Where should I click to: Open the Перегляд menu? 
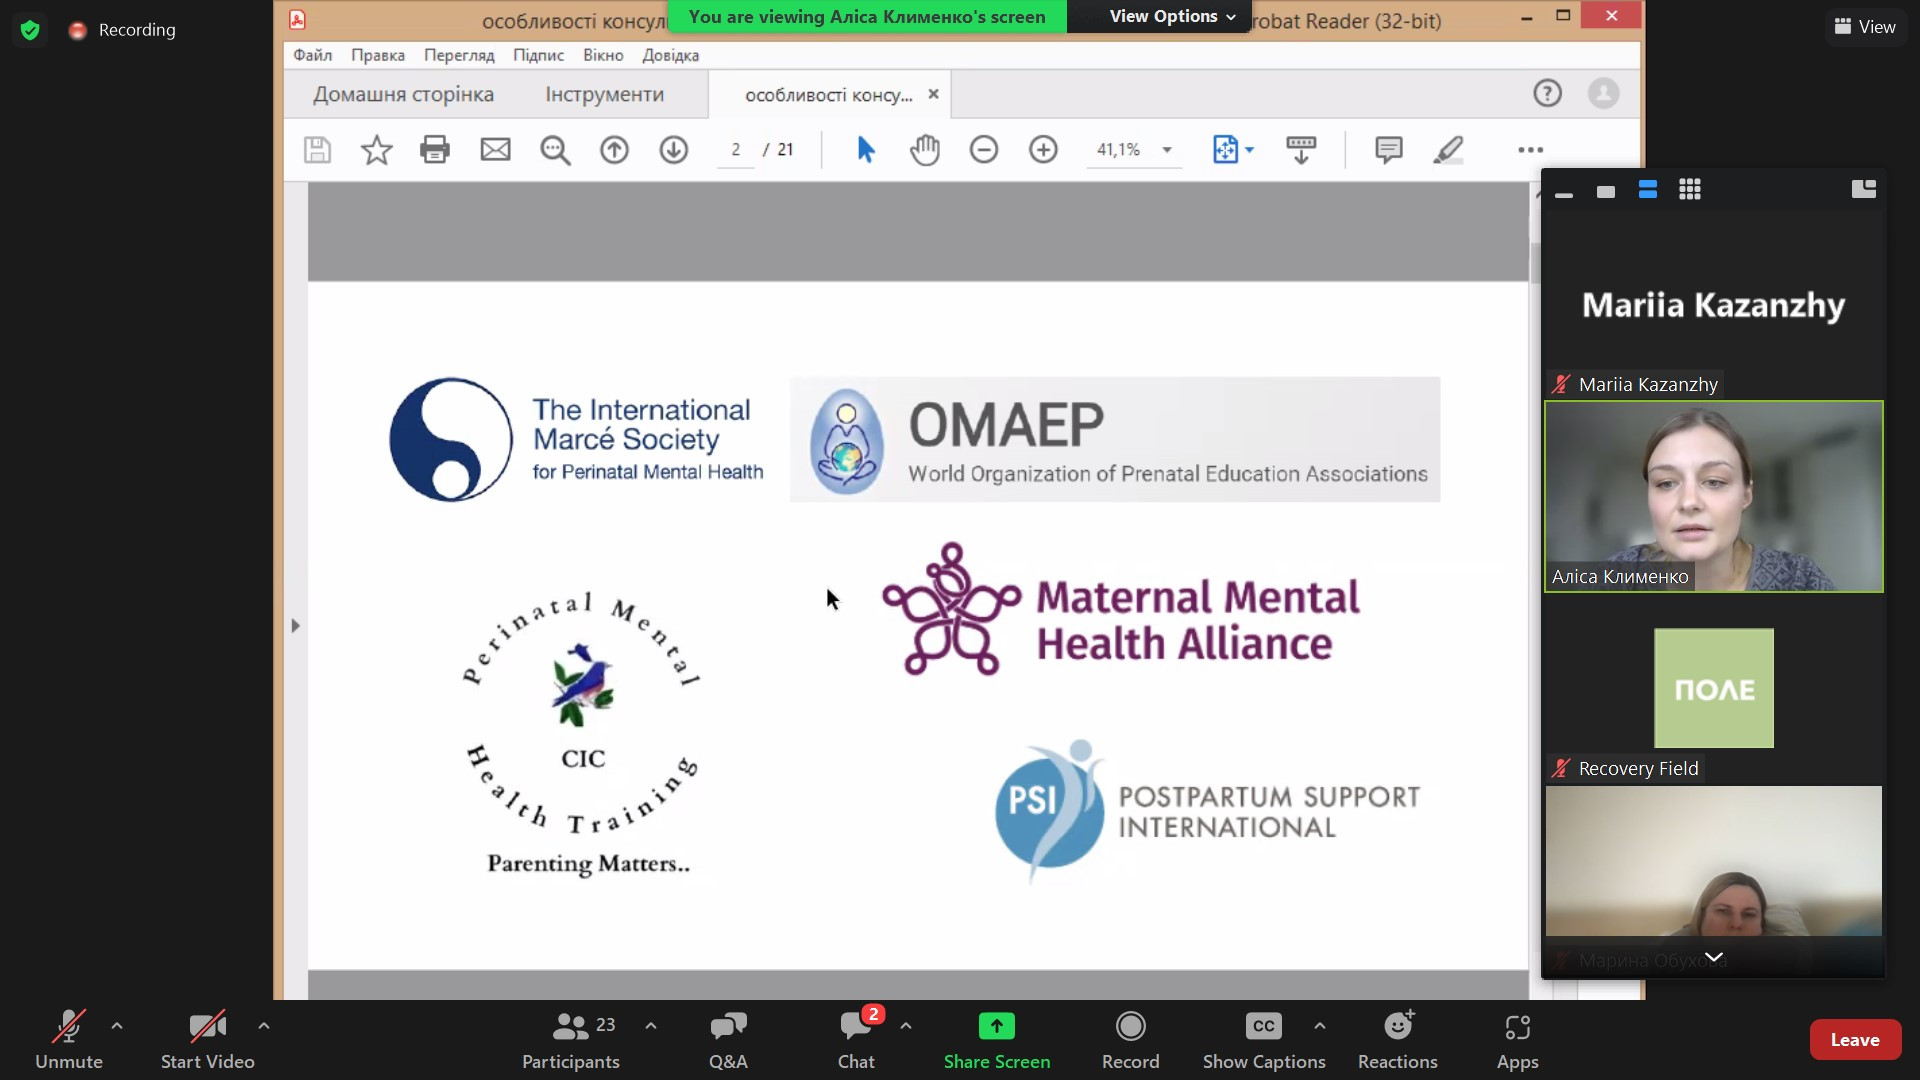tap(459, 55)
